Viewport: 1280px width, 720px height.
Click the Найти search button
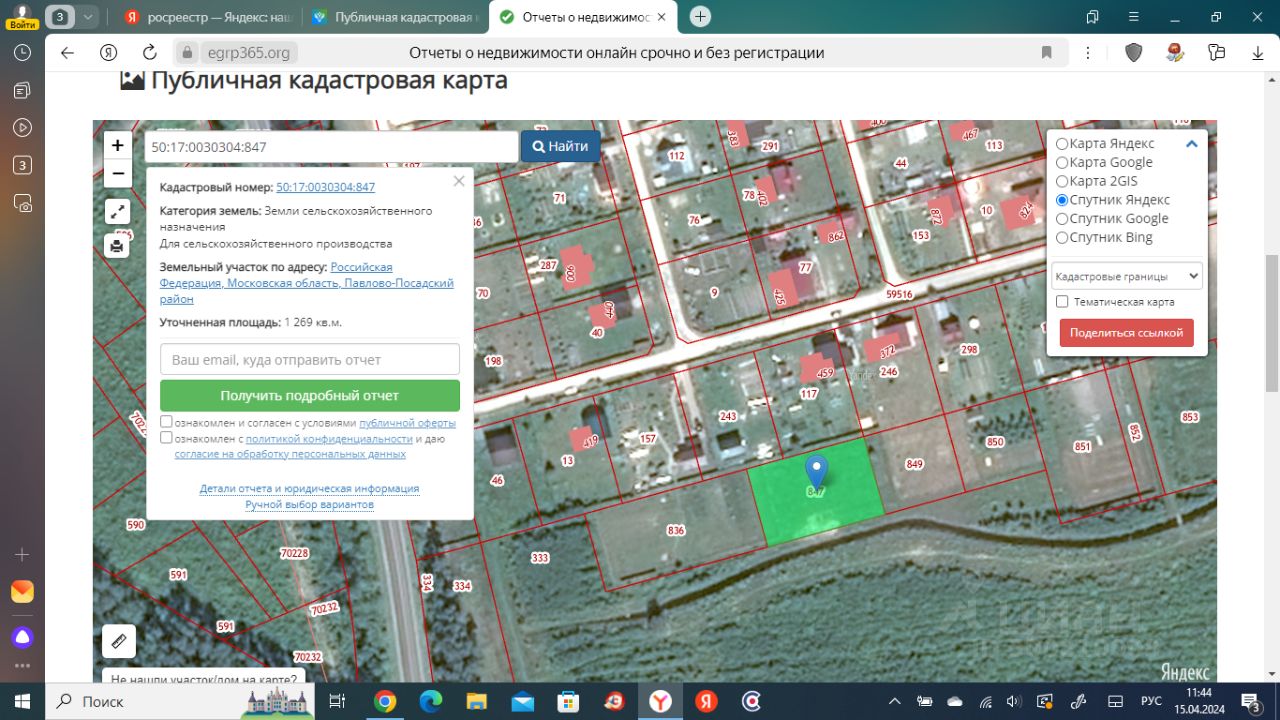[560, 146]
